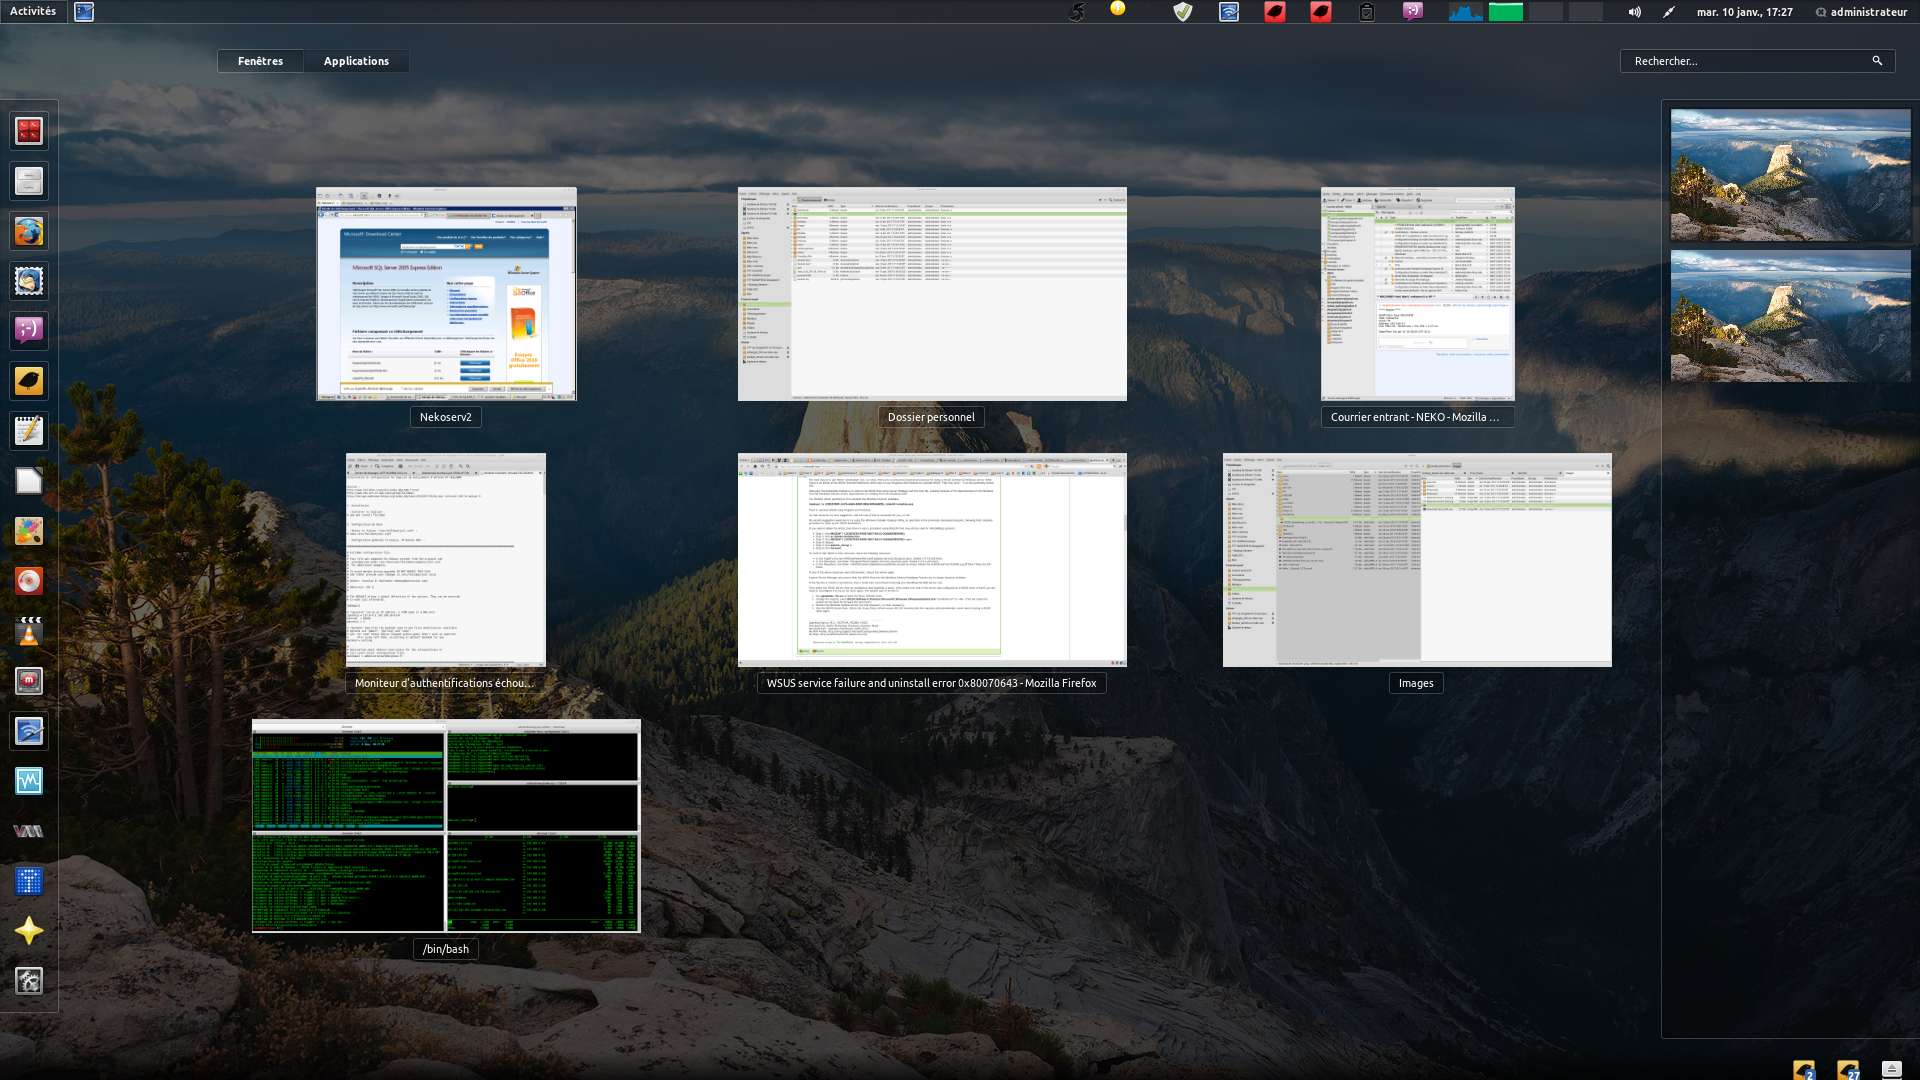Select the /bin/bash terminal window
1920x1080 pixels.
(x=446, y=826)
